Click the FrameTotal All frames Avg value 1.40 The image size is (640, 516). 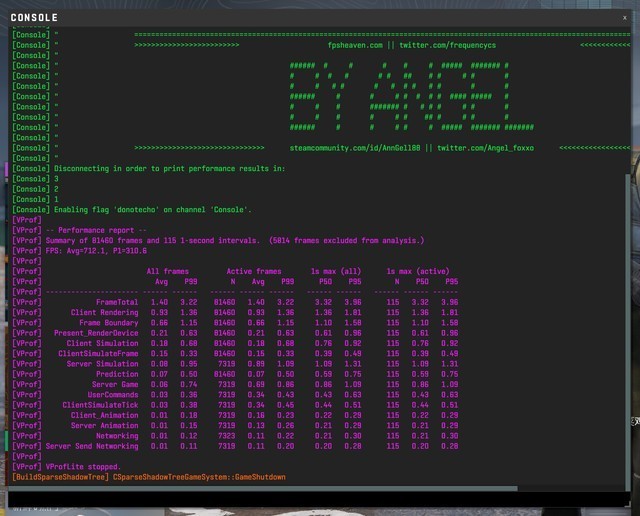[159, 302]
